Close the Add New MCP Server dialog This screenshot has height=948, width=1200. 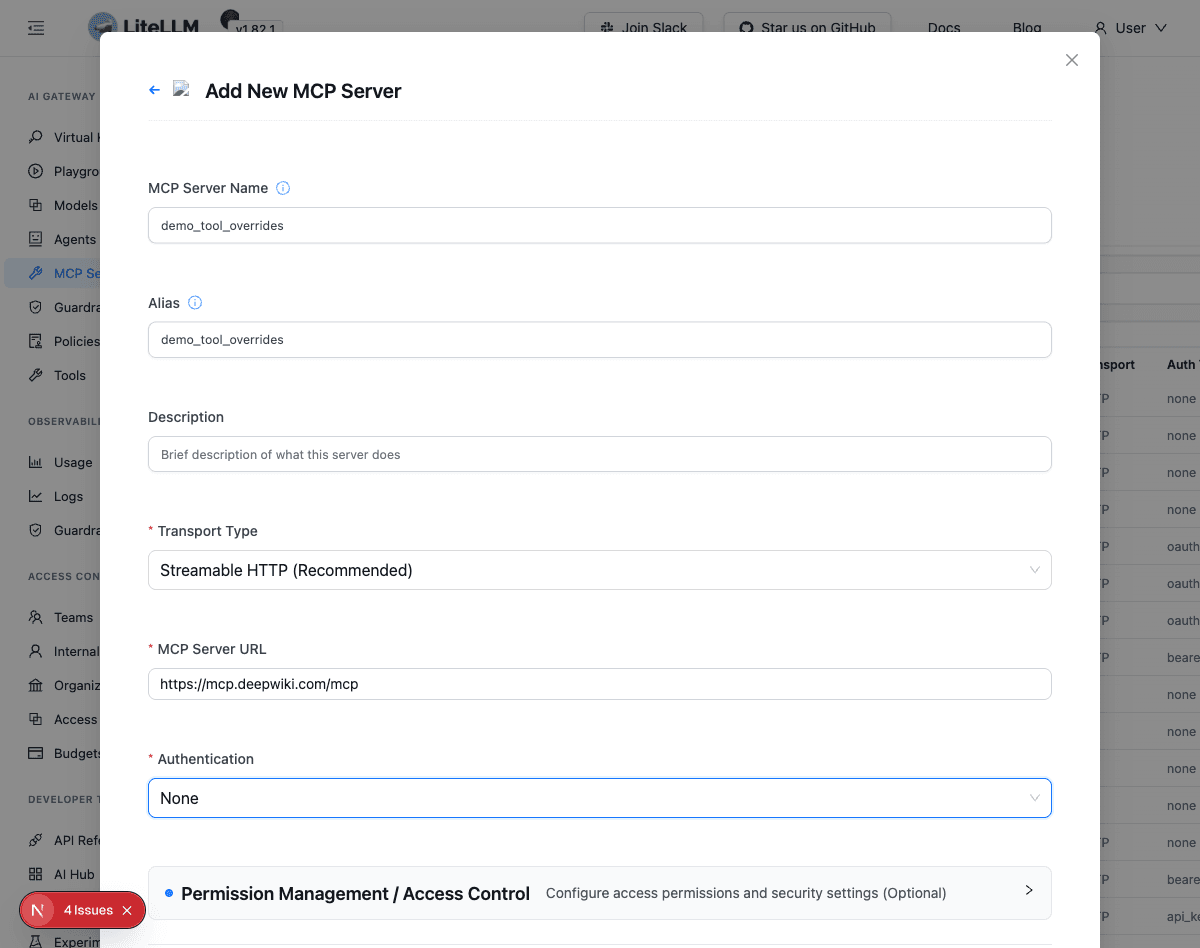click(1072, 60)
